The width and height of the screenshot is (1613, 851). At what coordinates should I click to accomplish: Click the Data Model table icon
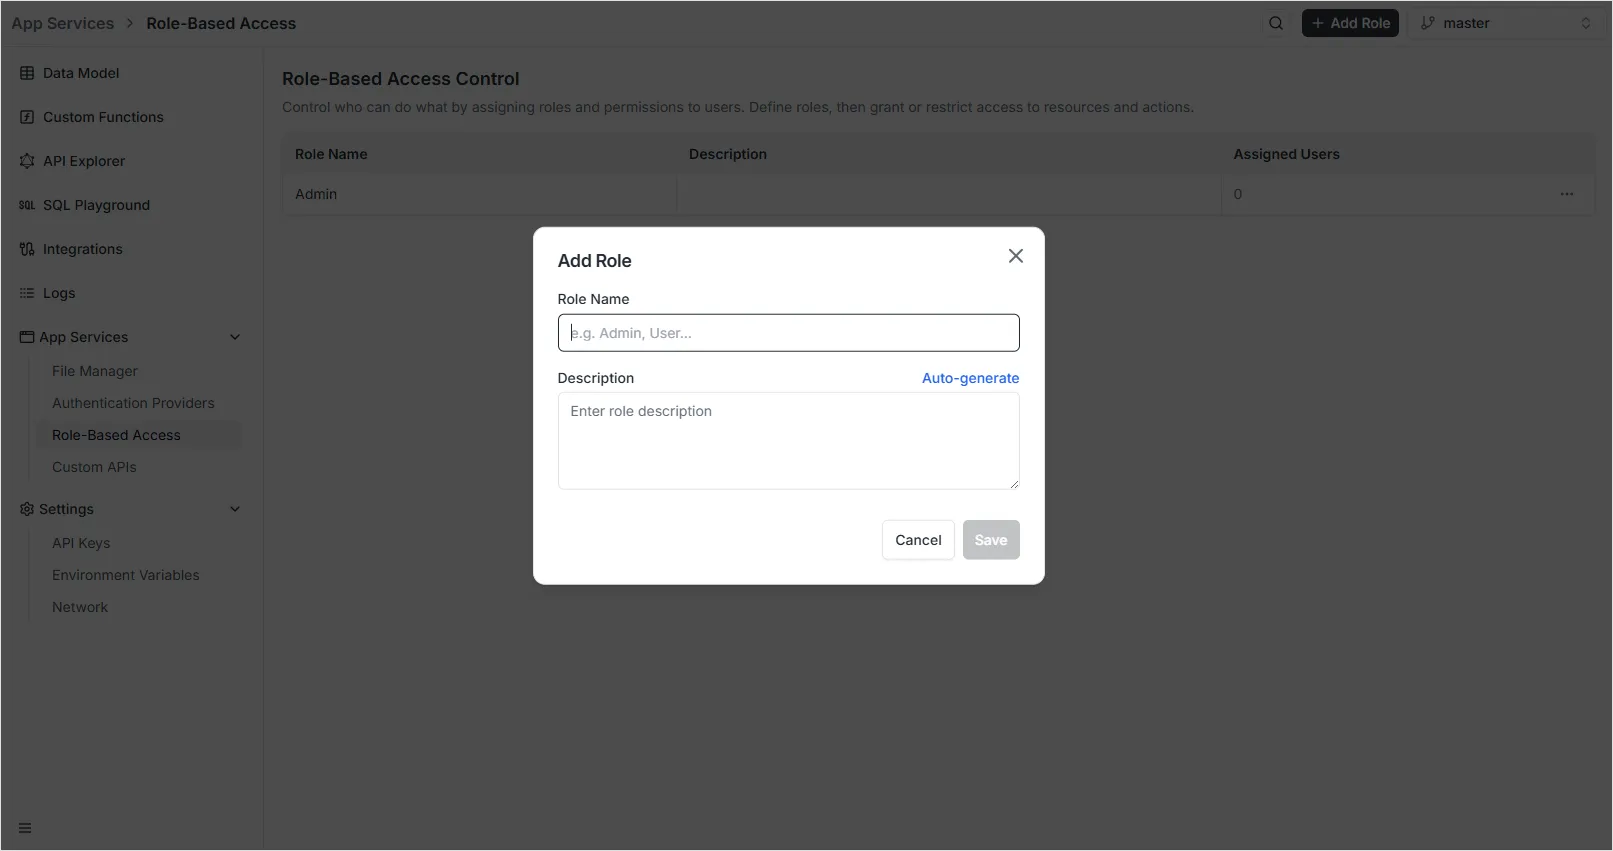(27, 73)
